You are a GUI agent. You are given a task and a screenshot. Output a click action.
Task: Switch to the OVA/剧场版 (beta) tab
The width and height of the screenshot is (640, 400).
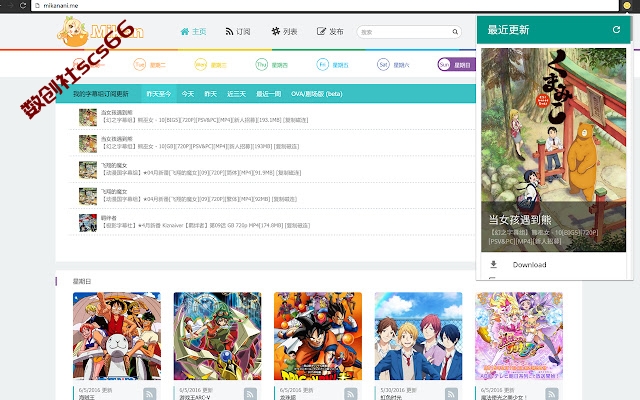tap(317, 94)
